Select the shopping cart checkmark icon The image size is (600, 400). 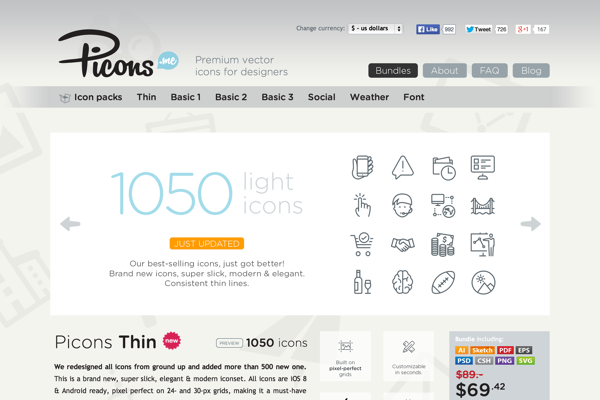[362, 244]
